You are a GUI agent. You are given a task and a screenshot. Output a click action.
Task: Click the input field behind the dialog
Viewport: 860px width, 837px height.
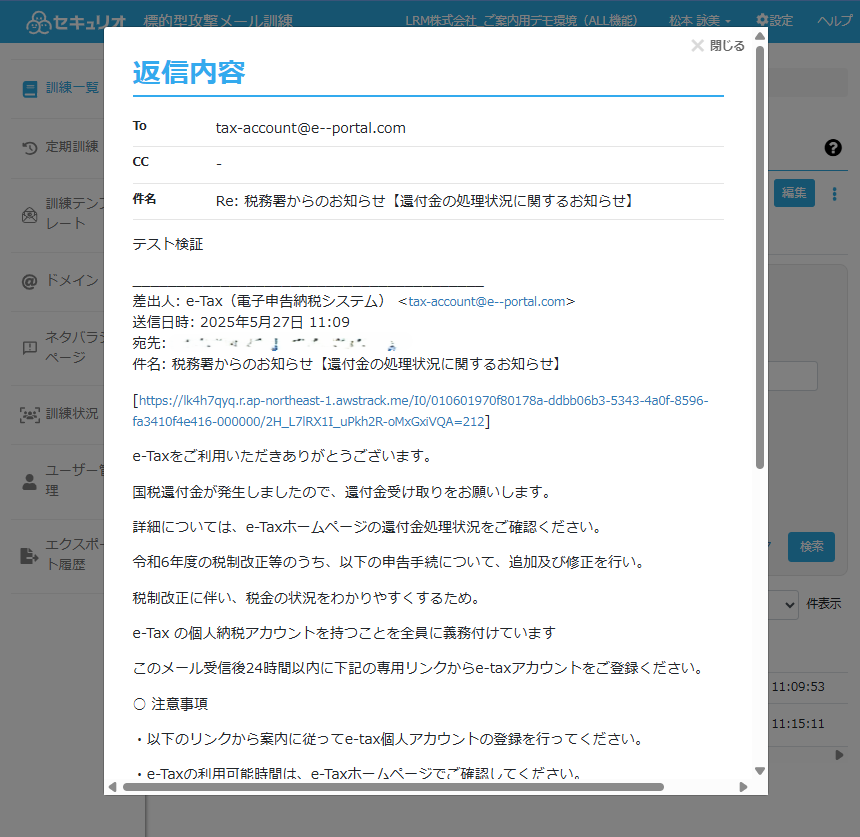pyautogui.click(x=793, y=376)
